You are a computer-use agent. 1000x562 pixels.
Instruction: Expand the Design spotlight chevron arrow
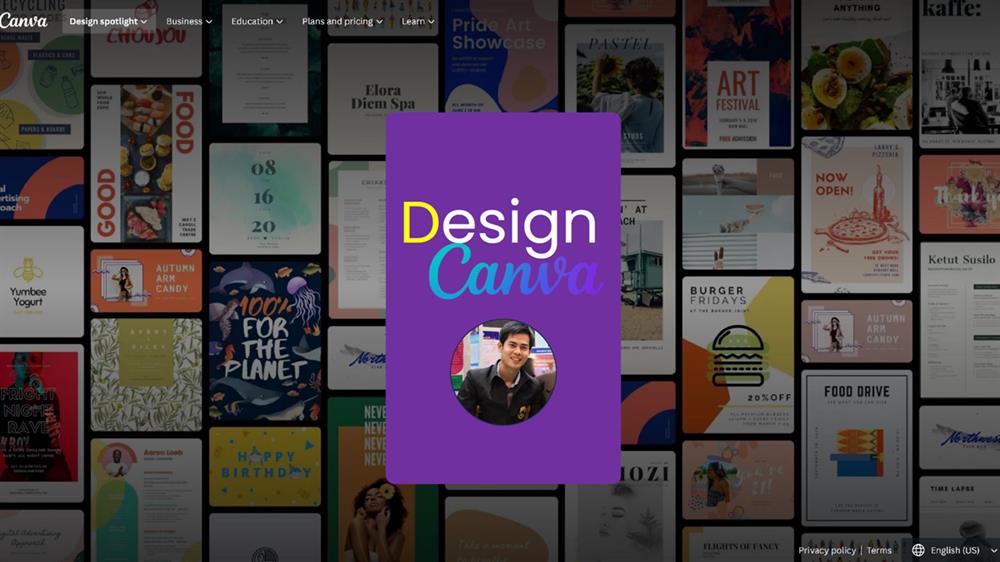click(x=144, y=22)
